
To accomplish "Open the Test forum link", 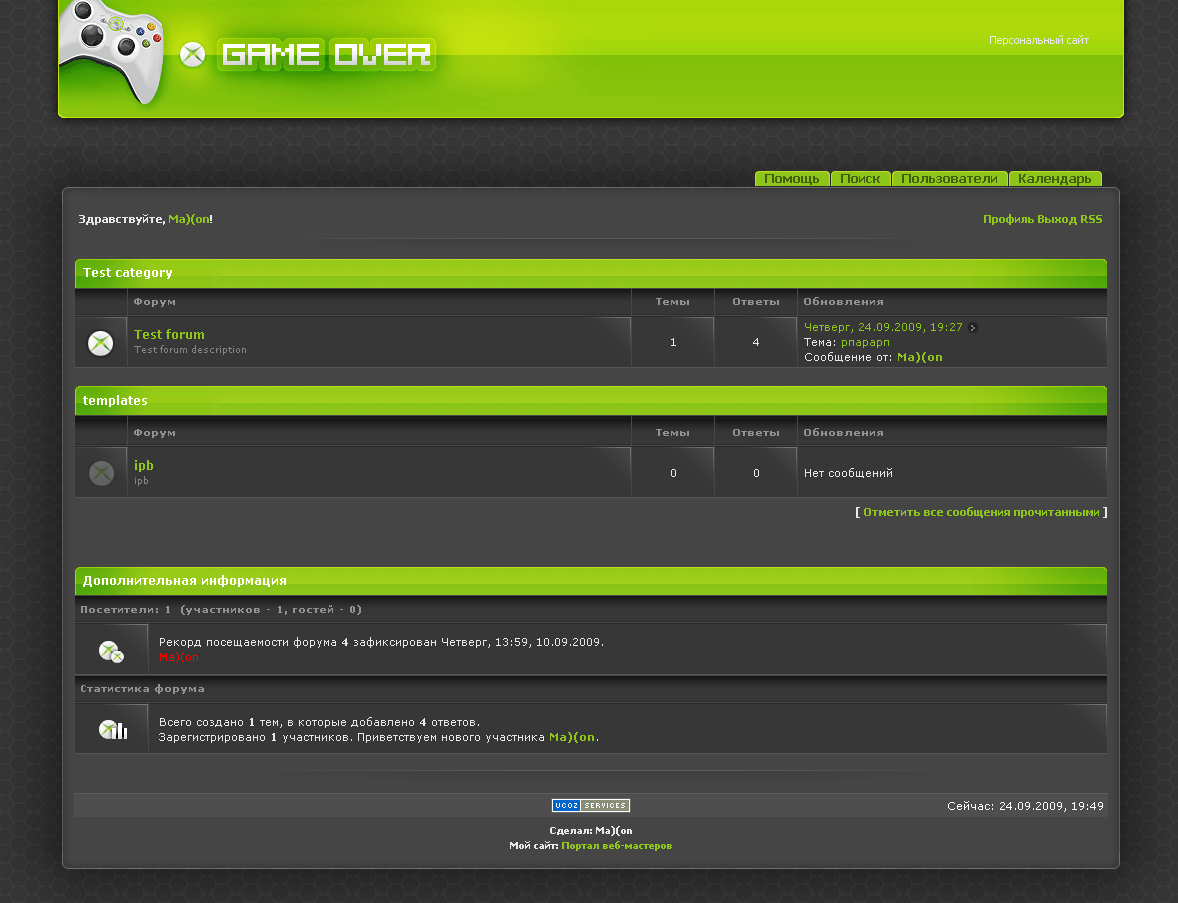I will [x=169, y=334].
